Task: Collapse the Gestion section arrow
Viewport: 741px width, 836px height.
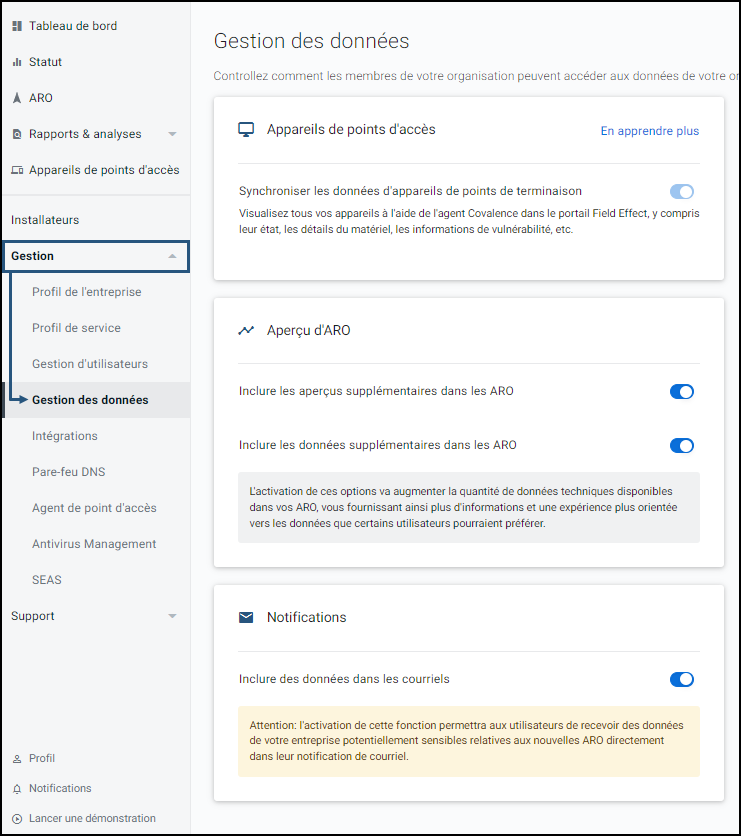Action: click(x=172, y=256)
